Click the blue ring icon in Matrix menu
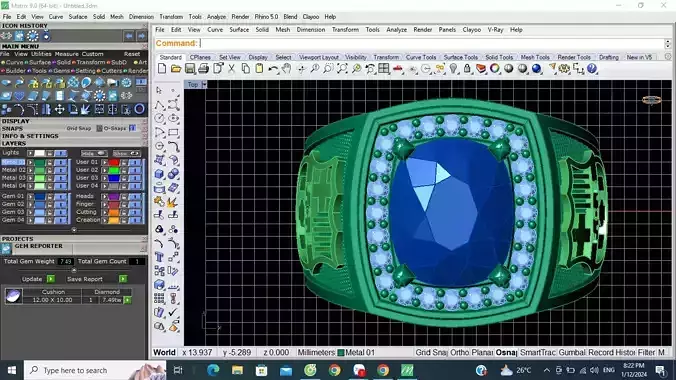The image size is (676, 380). [139, 109]
